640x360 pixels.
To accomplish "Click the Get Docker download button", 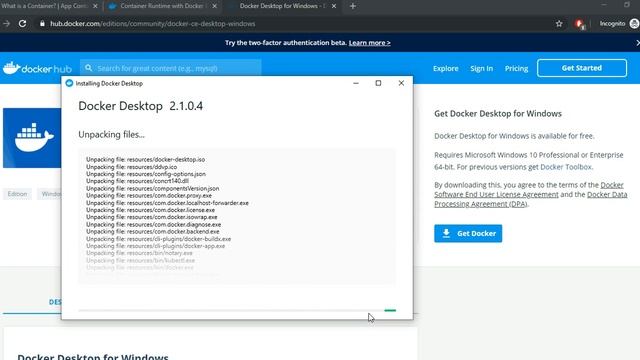I will (468, 233).
